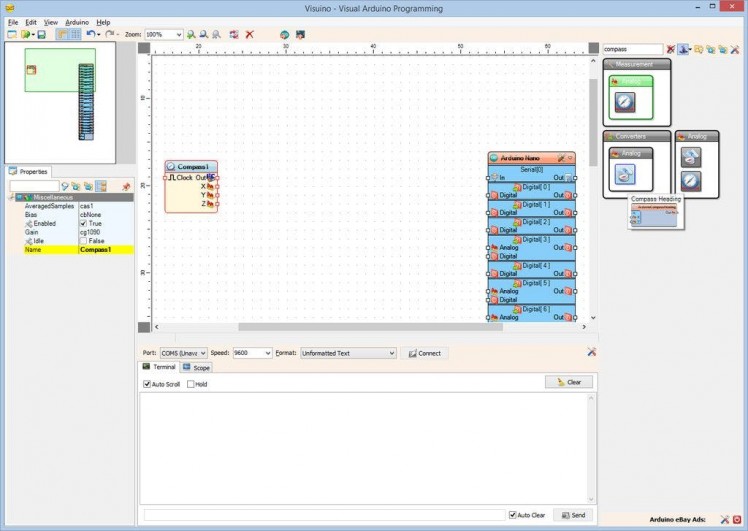Switch to the Scope tab
The width and height of the screenshot is (748, 531).
tap(197, 368)
